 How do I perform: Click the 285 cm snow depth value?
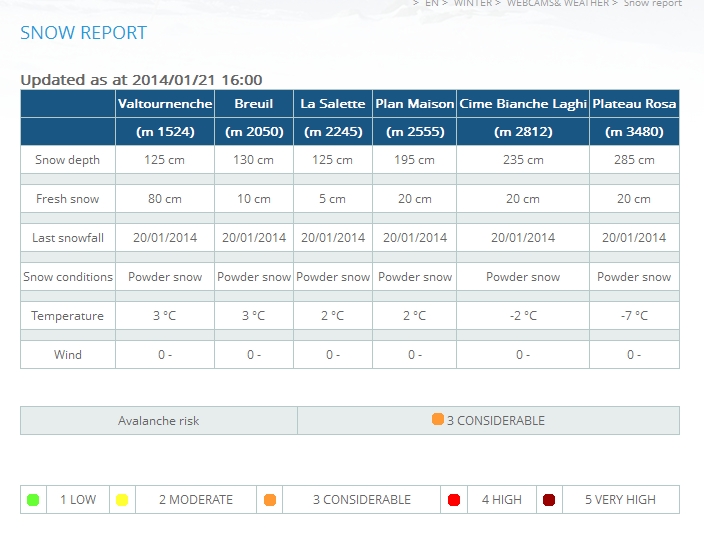[634, 160]
